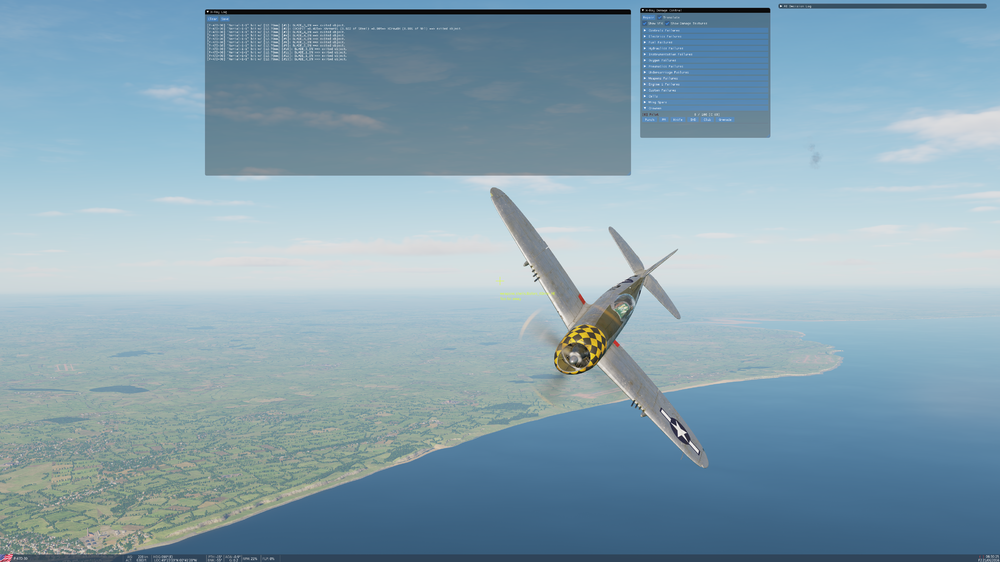Expand the collapsed log window at top right

[x=781, y=6]
